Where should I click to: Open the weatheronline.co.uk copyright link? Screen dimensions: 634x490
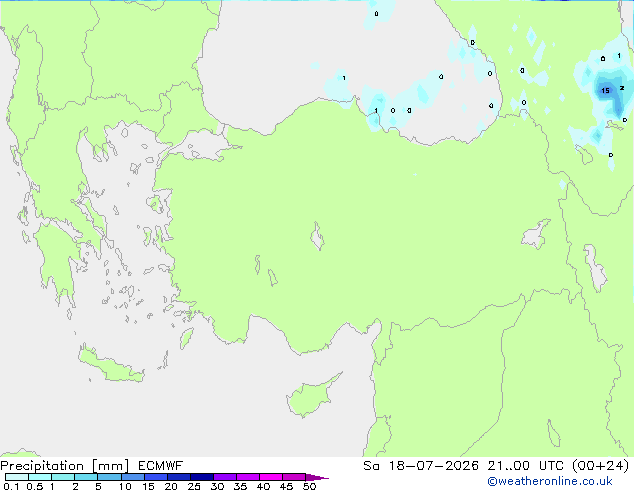coord(549,481)
